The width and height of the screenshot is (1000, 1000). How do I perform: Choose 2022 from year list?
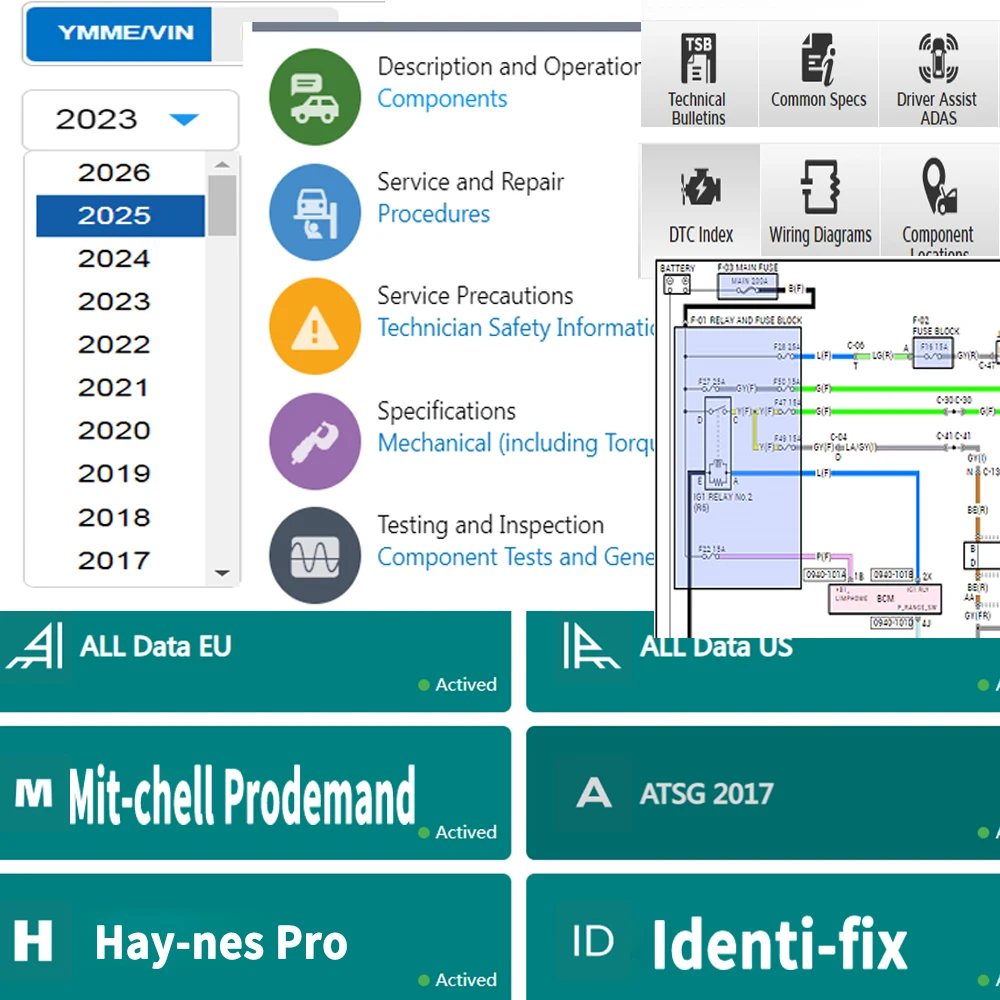click(114, 344)
